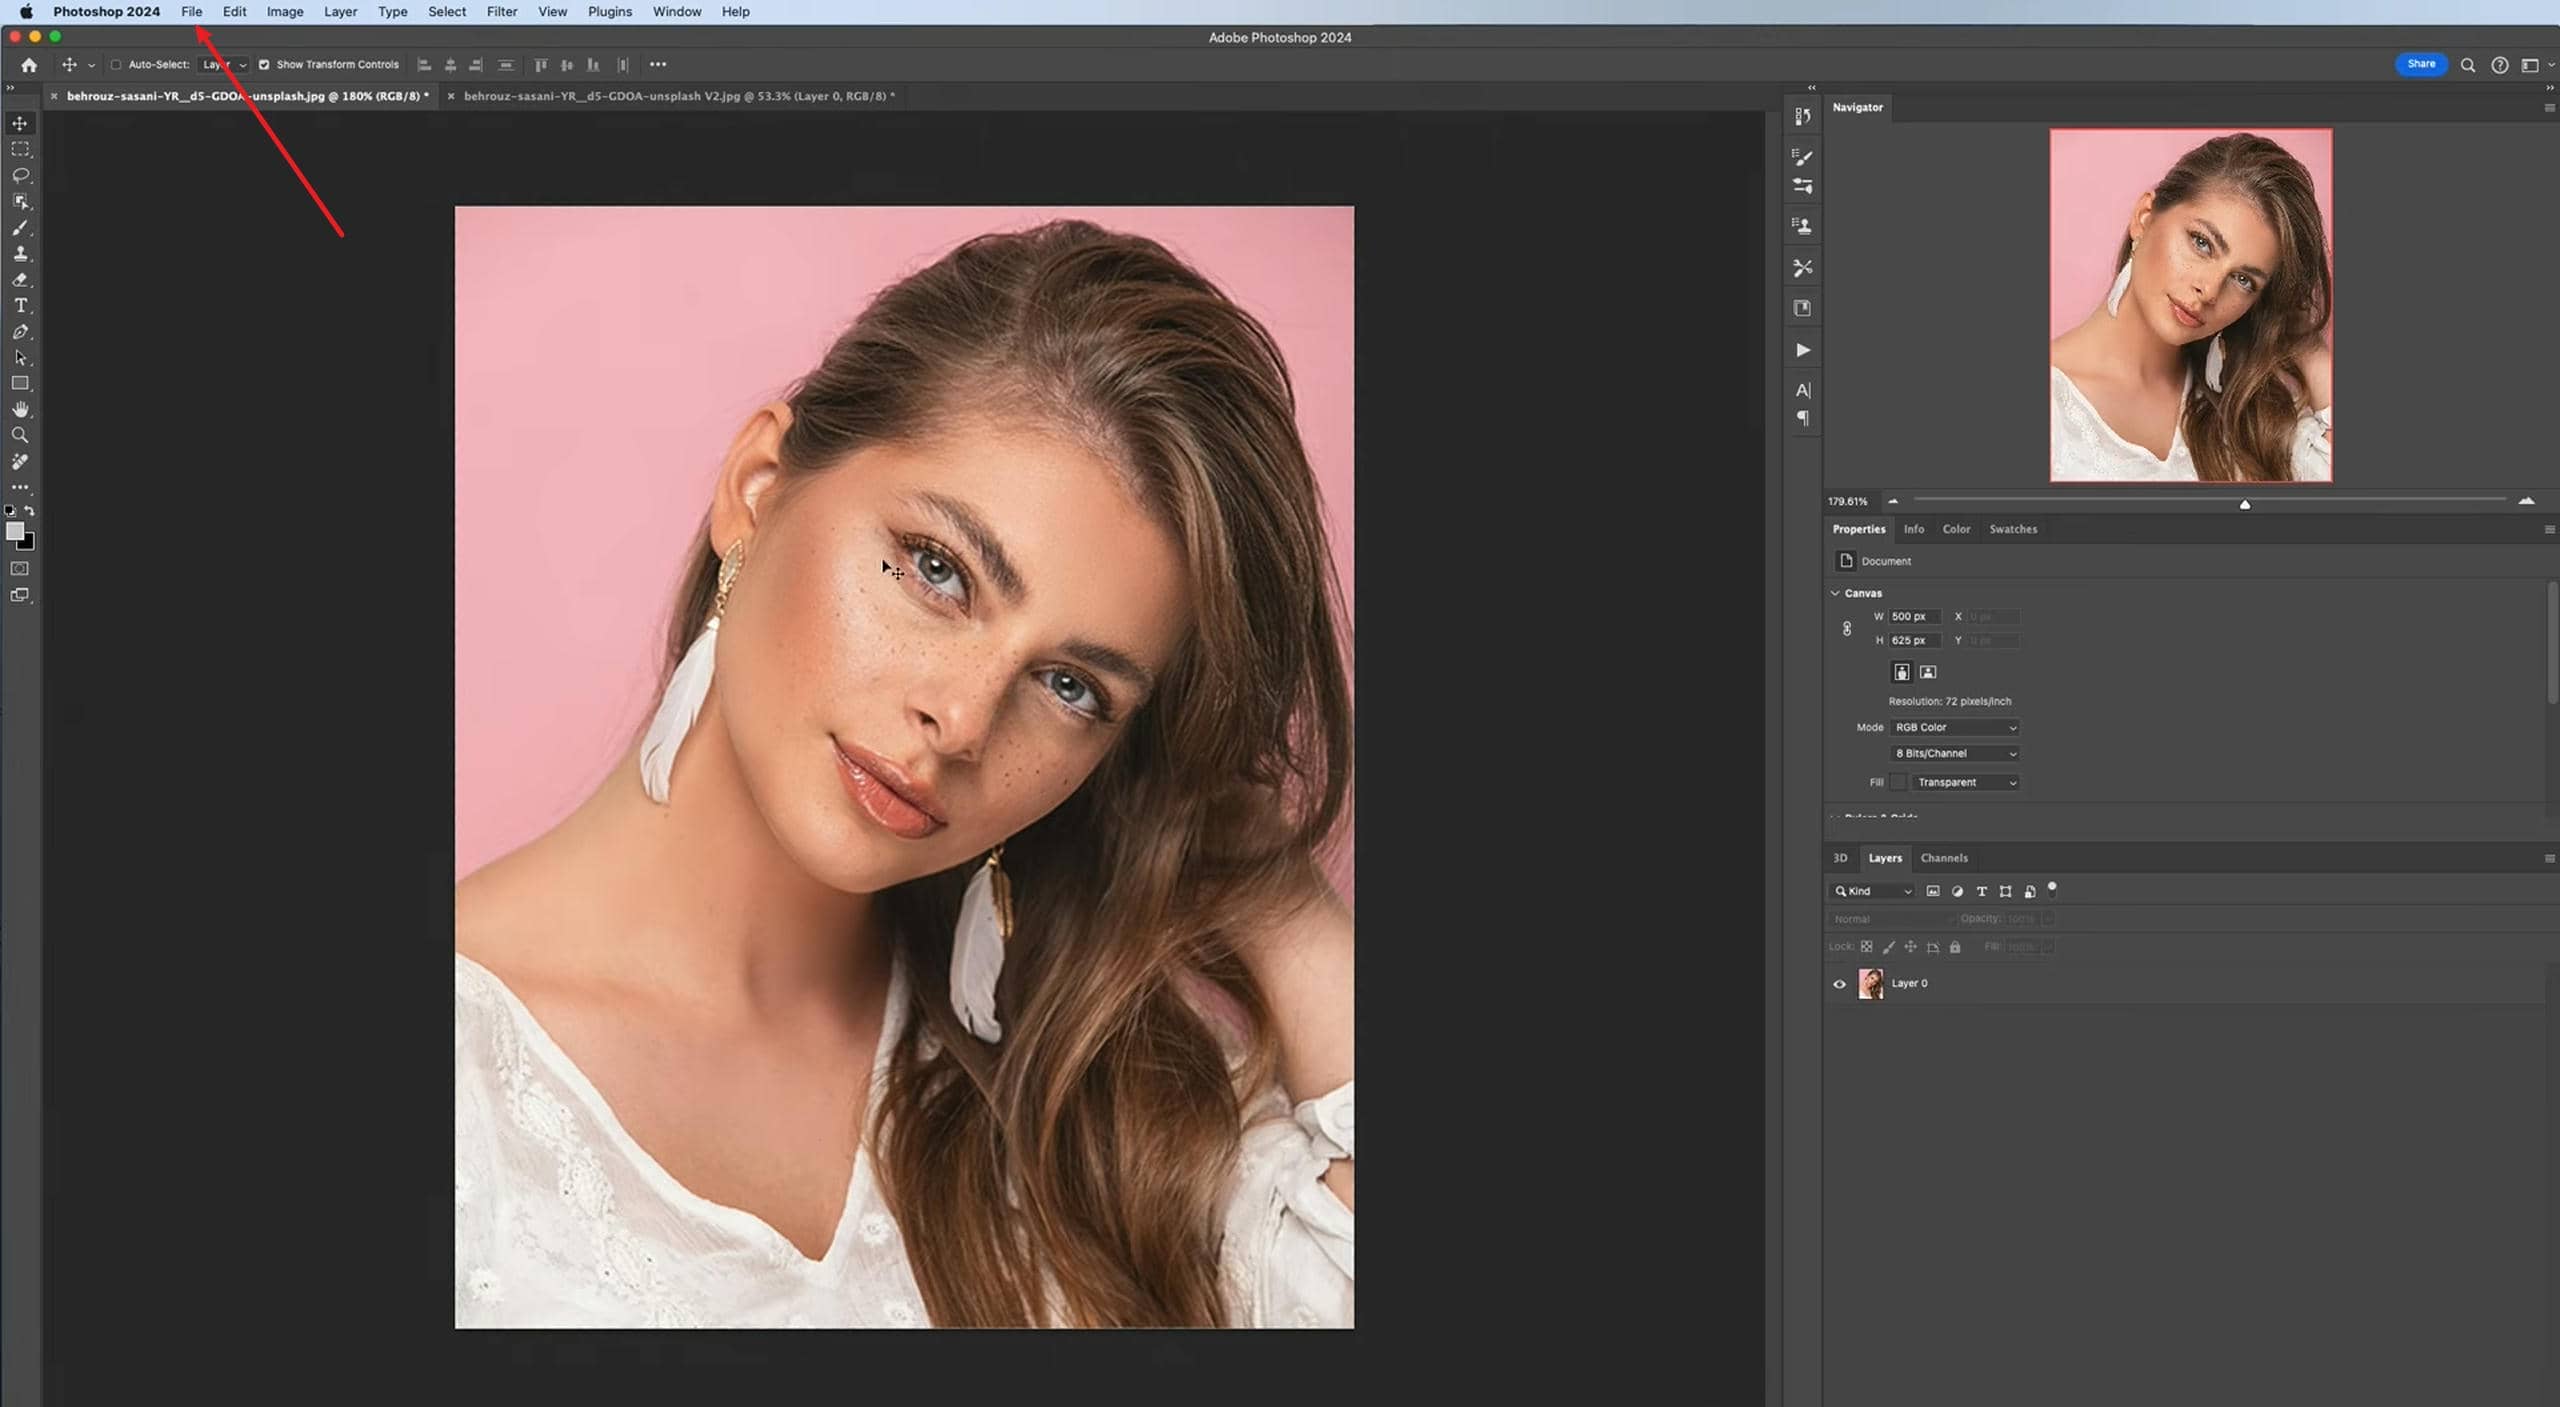Open the Actions panel play icon
2560x1407 pixels.
pyautogui.click(x=1803, y=350)
